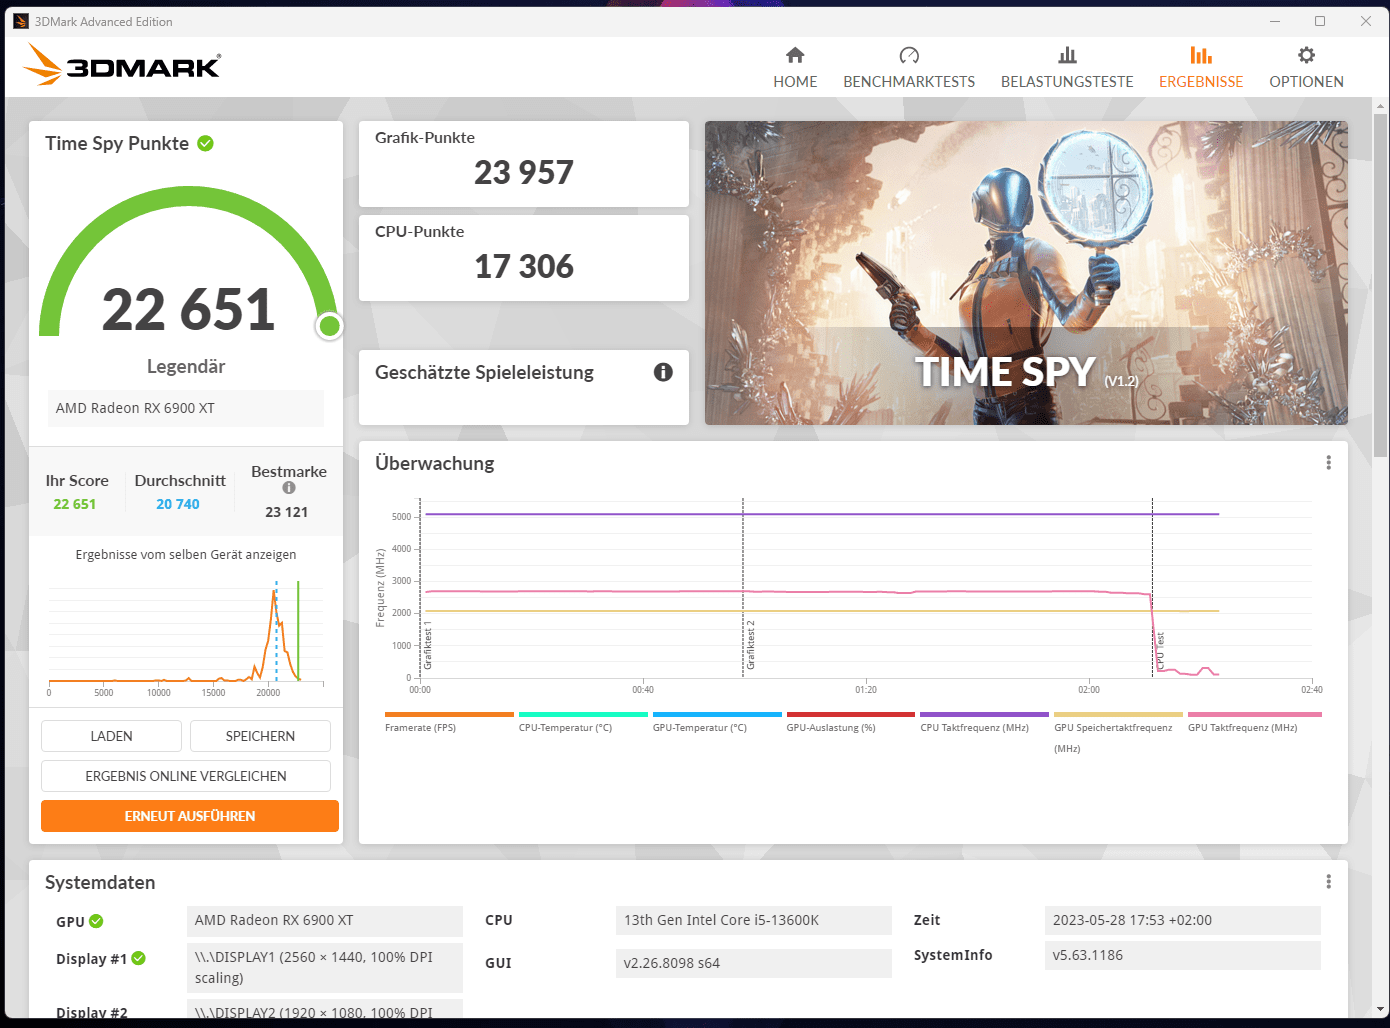Click the Display #1 resolution field
The image size is (1390, 1028).
coord(325,968)
